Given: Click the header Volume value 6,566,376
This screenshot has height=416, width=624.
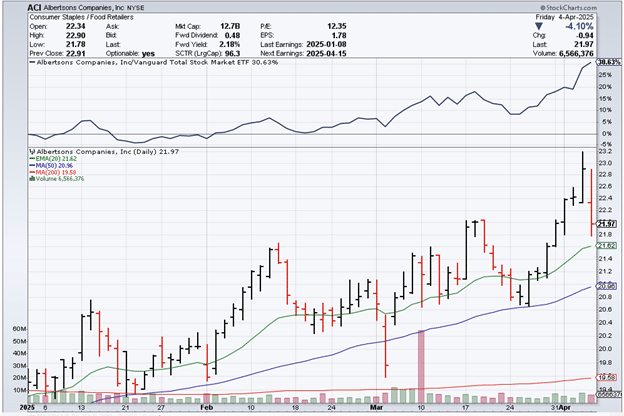Looking at the screenshot, I should (576, 53).
